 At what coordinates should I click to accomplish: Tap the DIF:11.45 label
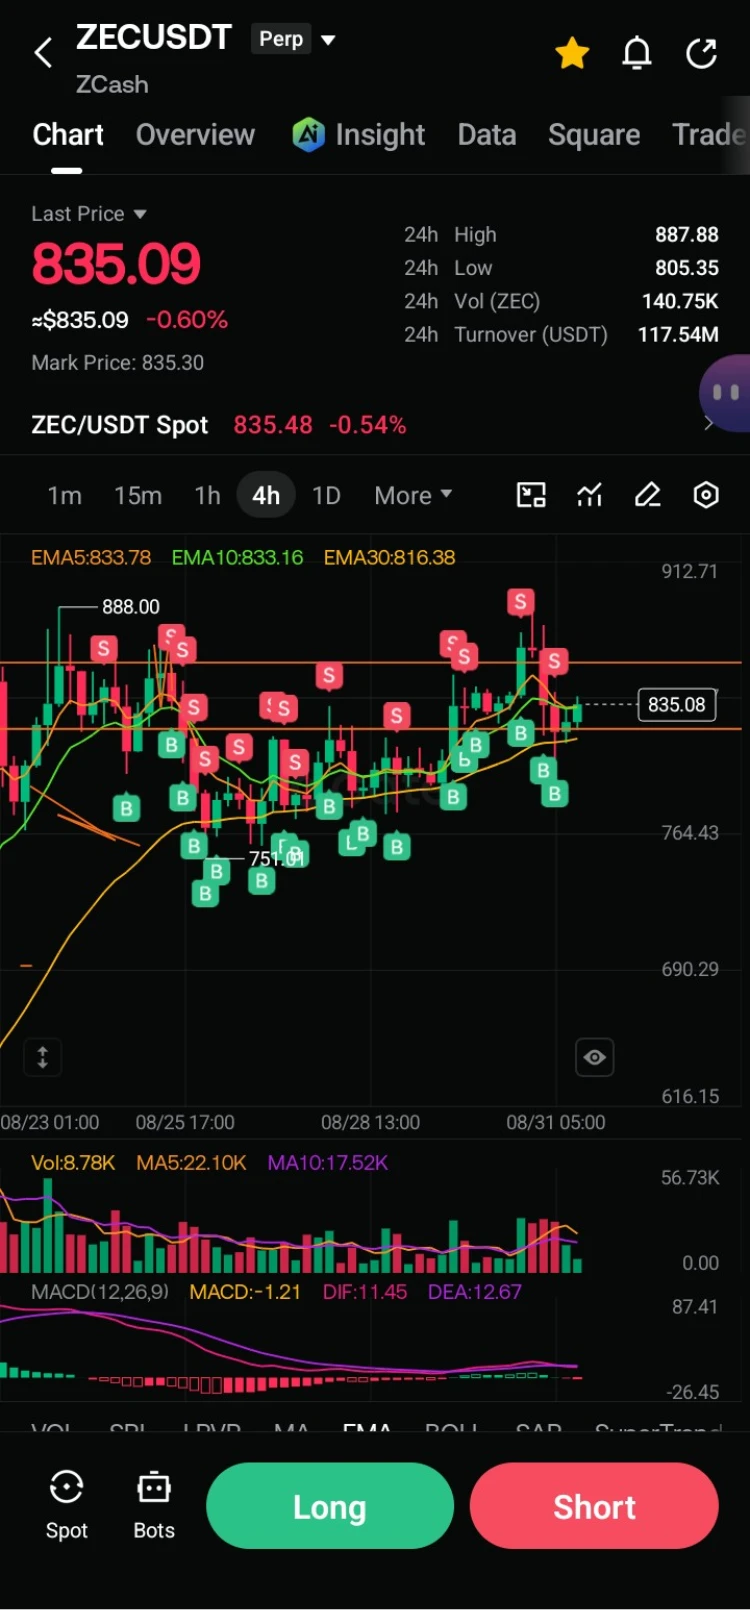(365, 1292)
